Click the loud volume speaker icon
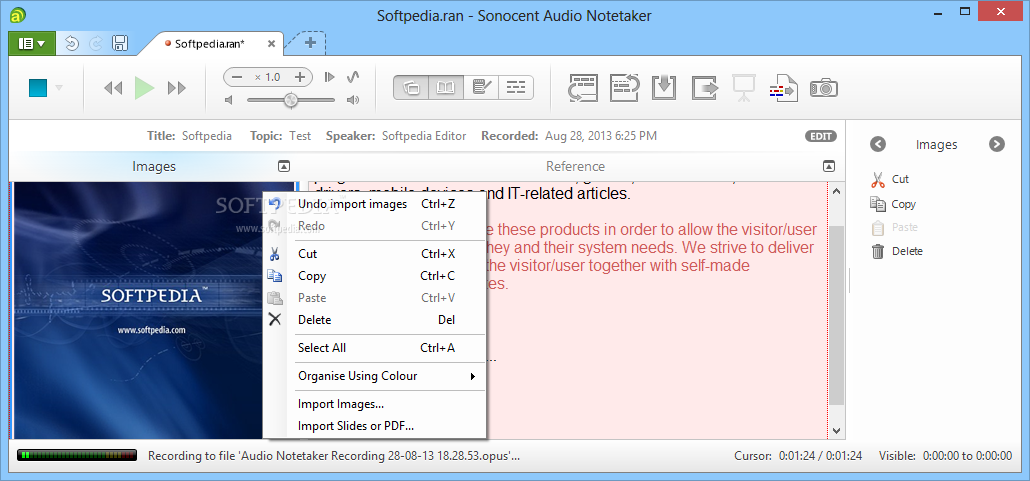1030x481 pixels. [x=353, y=100]
